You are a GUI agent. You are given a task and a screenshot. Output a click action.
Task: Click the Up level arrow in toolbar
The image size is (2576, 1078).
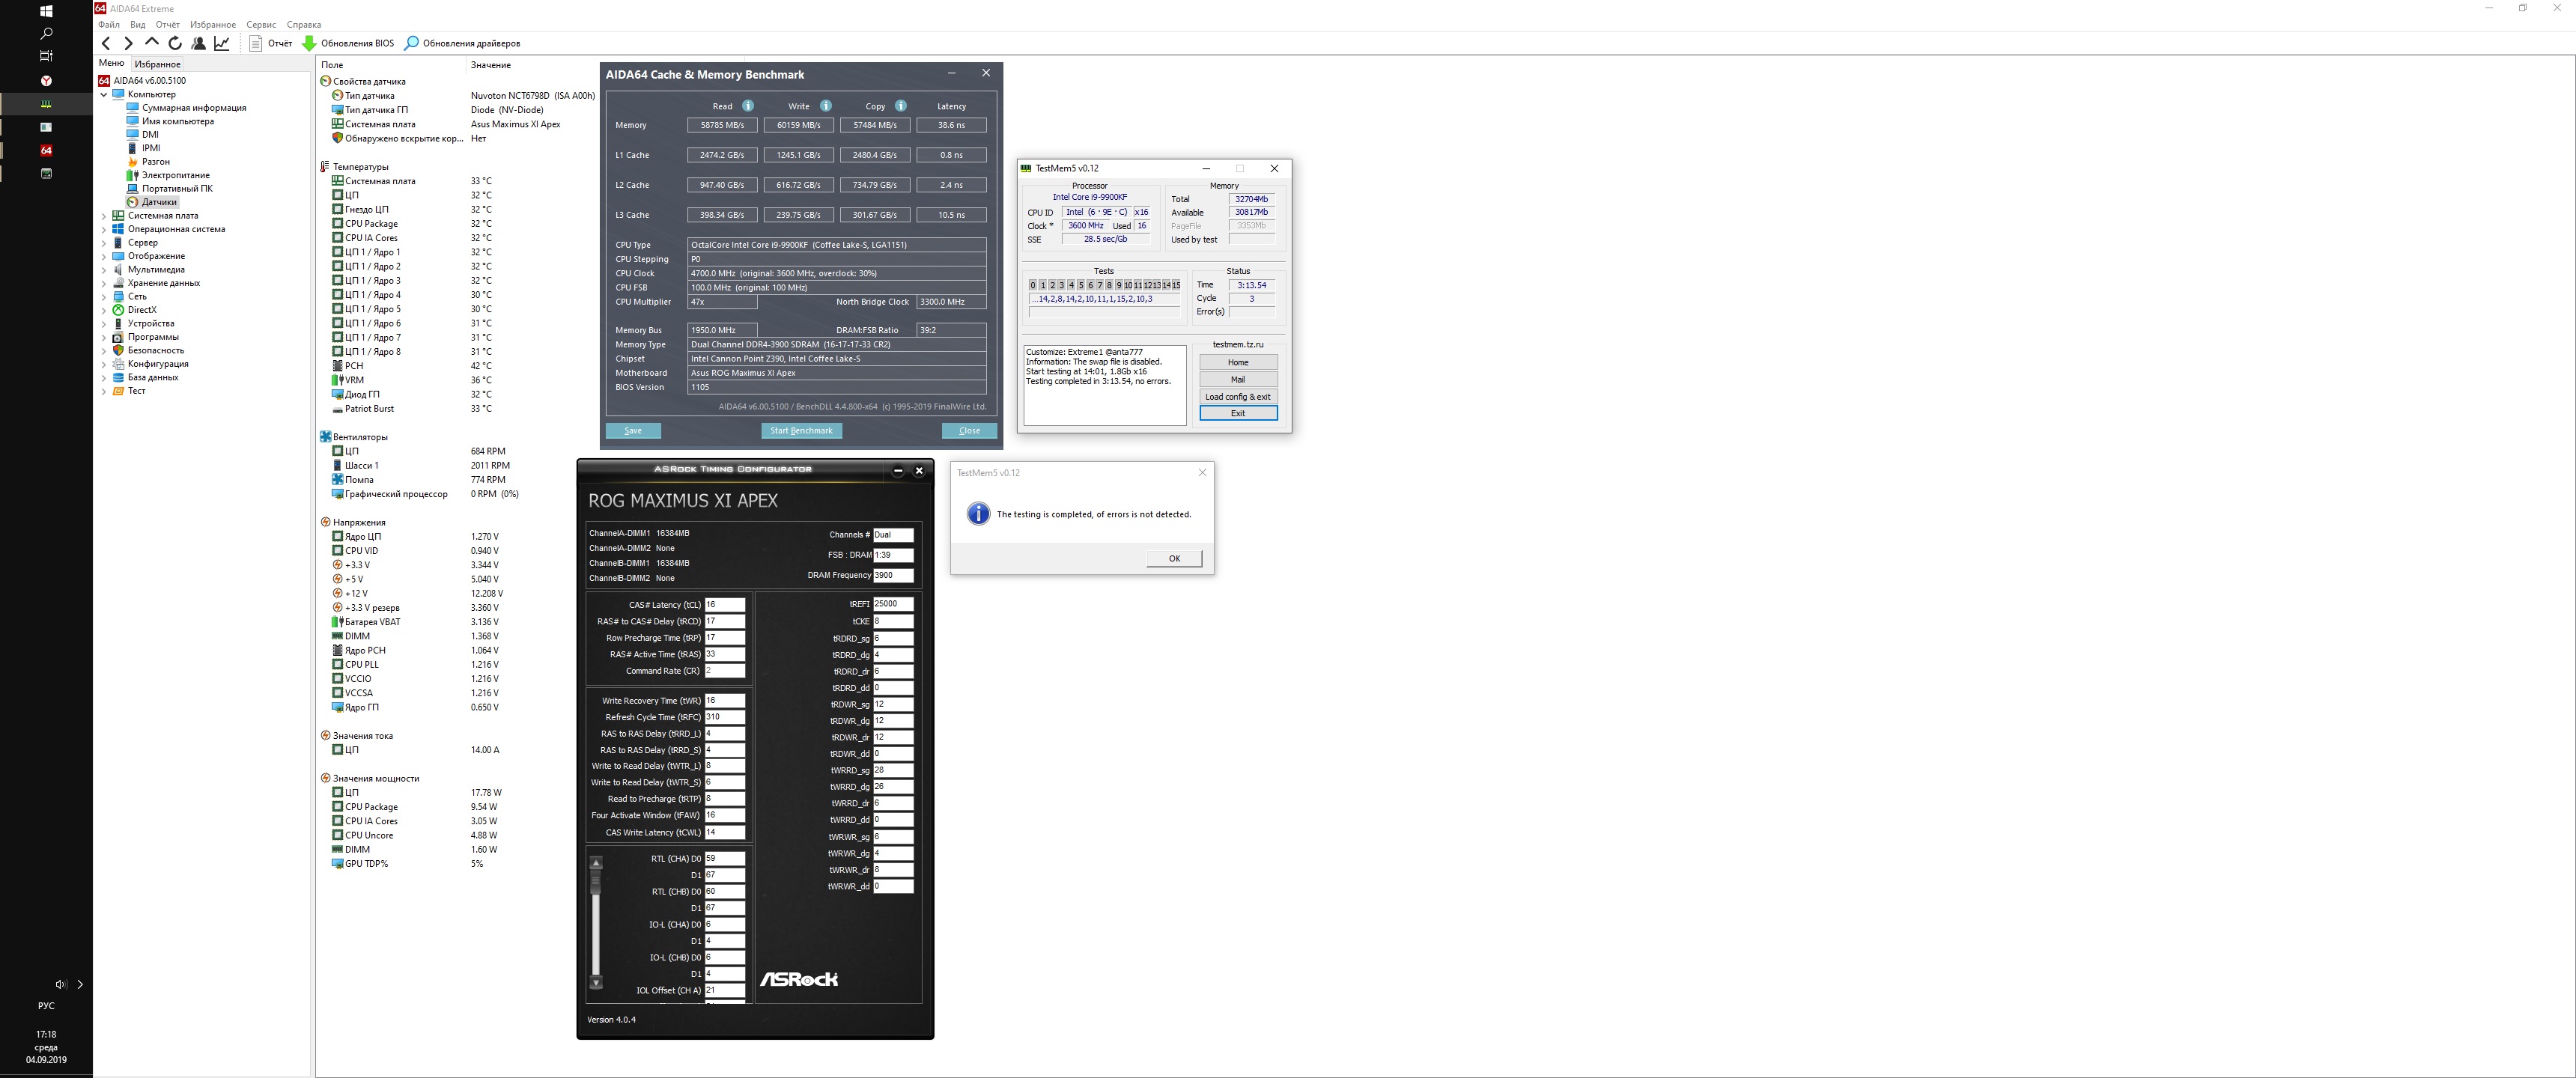(x=151, y=43)
